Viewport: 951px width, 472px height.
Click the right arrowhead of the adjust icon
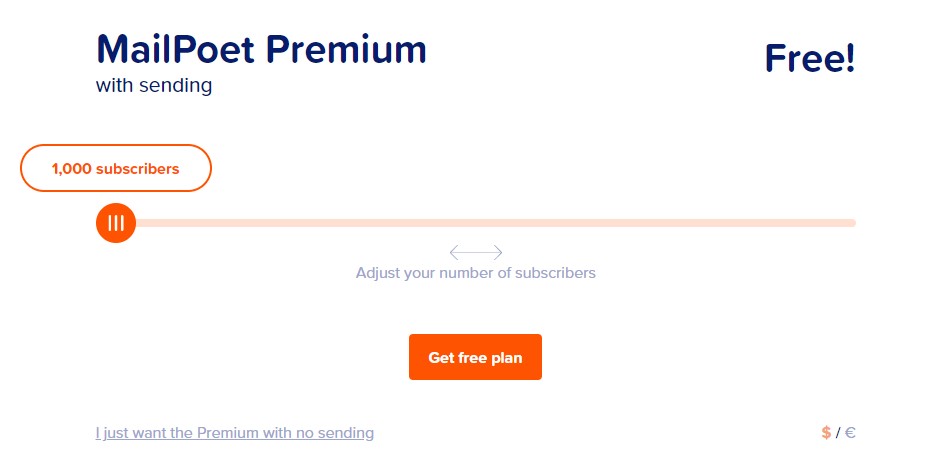coord(499,252)
